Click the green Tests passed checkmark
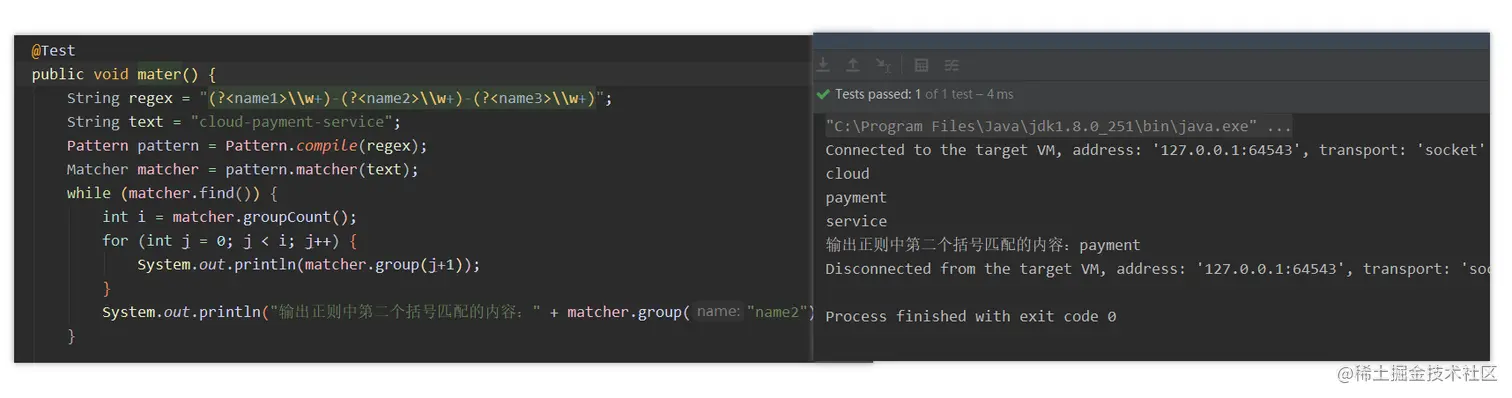1512x398 pixels. coord(823,94)
